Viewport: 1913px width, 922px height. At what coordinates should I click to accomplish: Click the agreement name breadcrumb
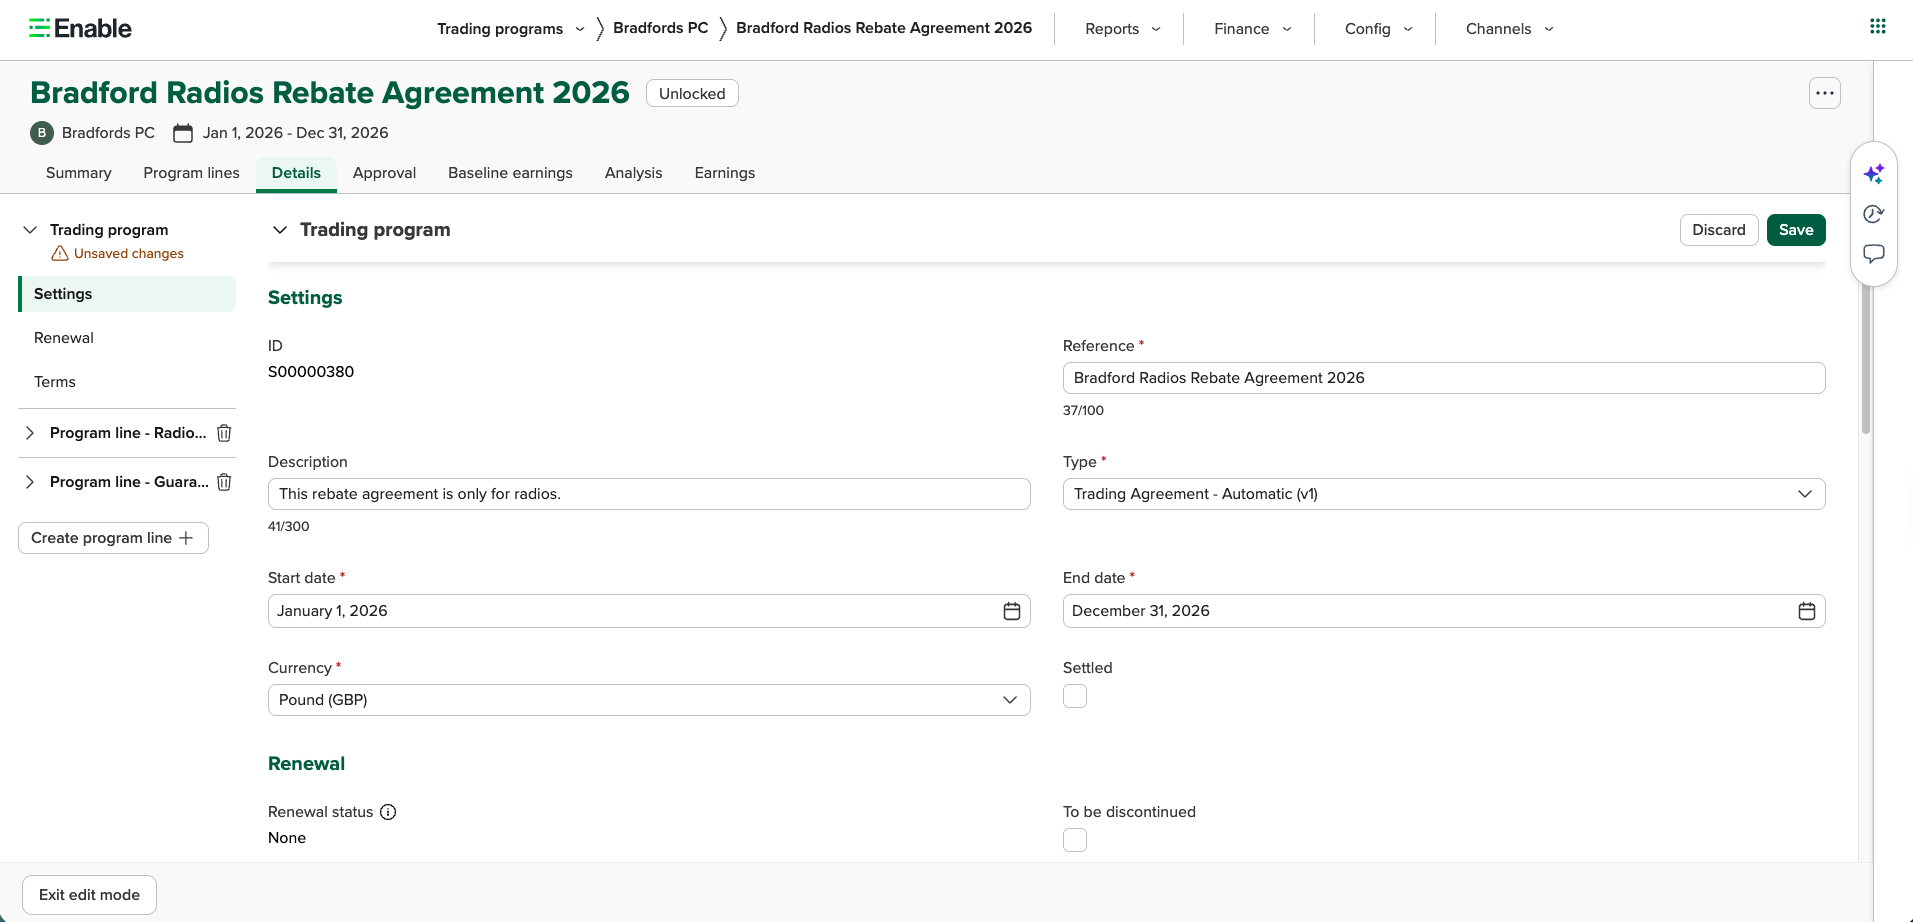click(884, 28)
